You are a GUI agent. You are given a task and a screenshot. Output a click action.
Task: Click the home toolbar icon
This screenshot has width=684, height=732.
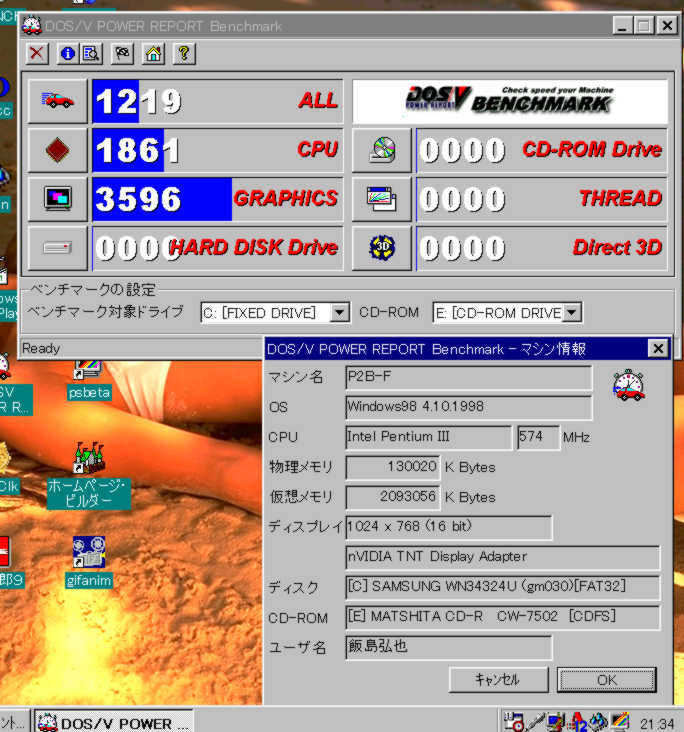(x=152, y=54)
